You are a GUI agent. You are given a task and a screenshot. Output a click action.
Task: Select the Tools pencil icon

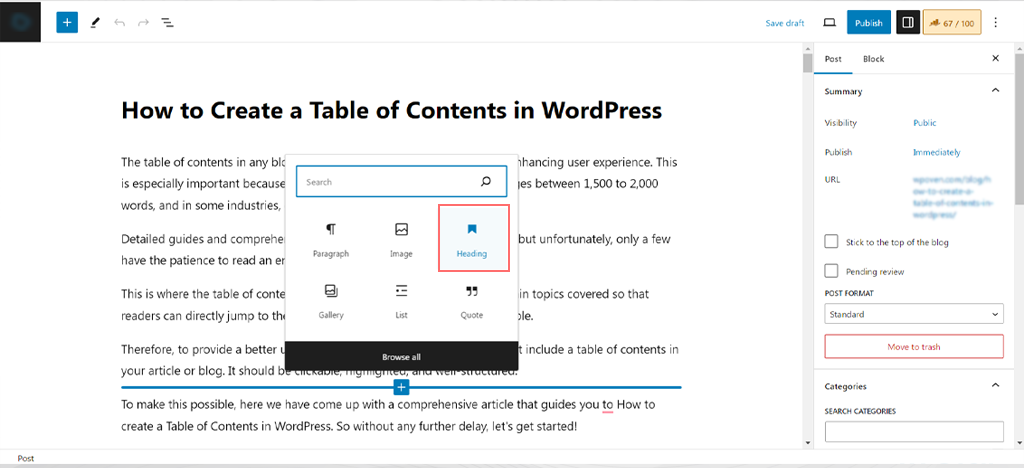95,23
